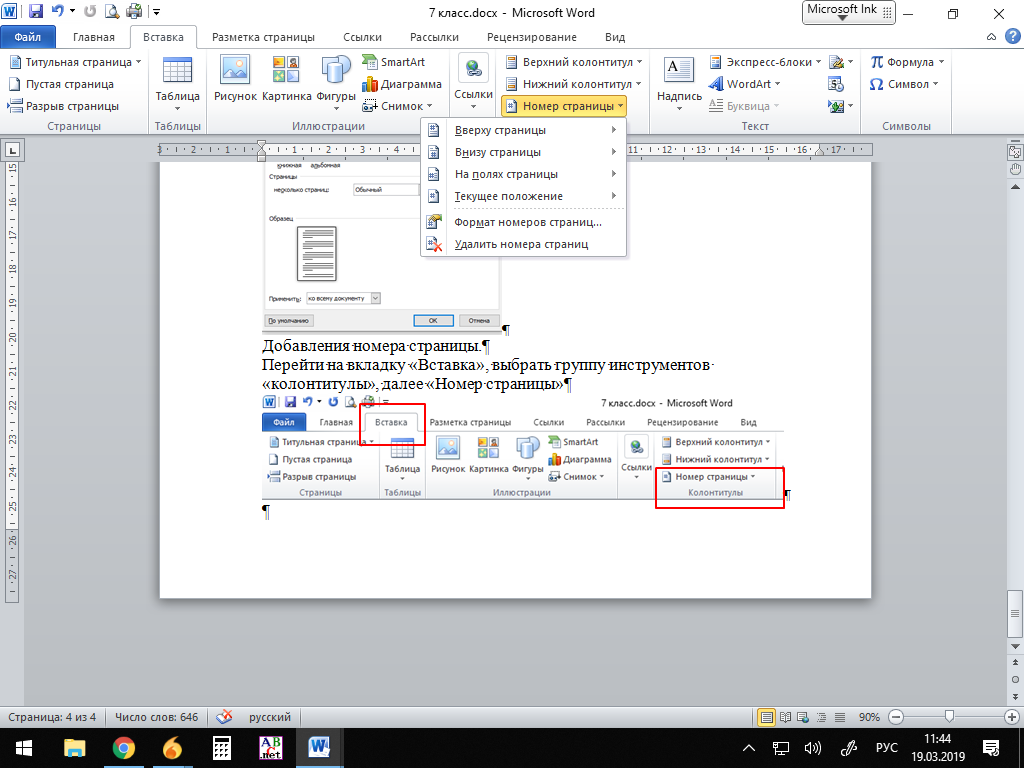Open Google Chrome from the taskbar
The width and height of the screenshot is (1024, 768).
123,747
